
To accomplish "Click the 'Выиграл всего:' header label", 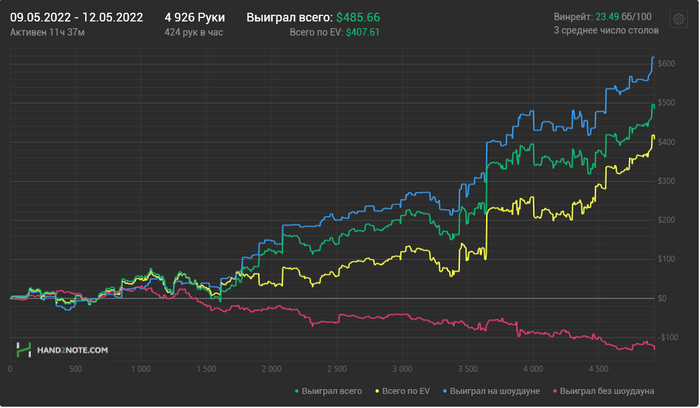I will pyautogui.click(x=290, y=17).
